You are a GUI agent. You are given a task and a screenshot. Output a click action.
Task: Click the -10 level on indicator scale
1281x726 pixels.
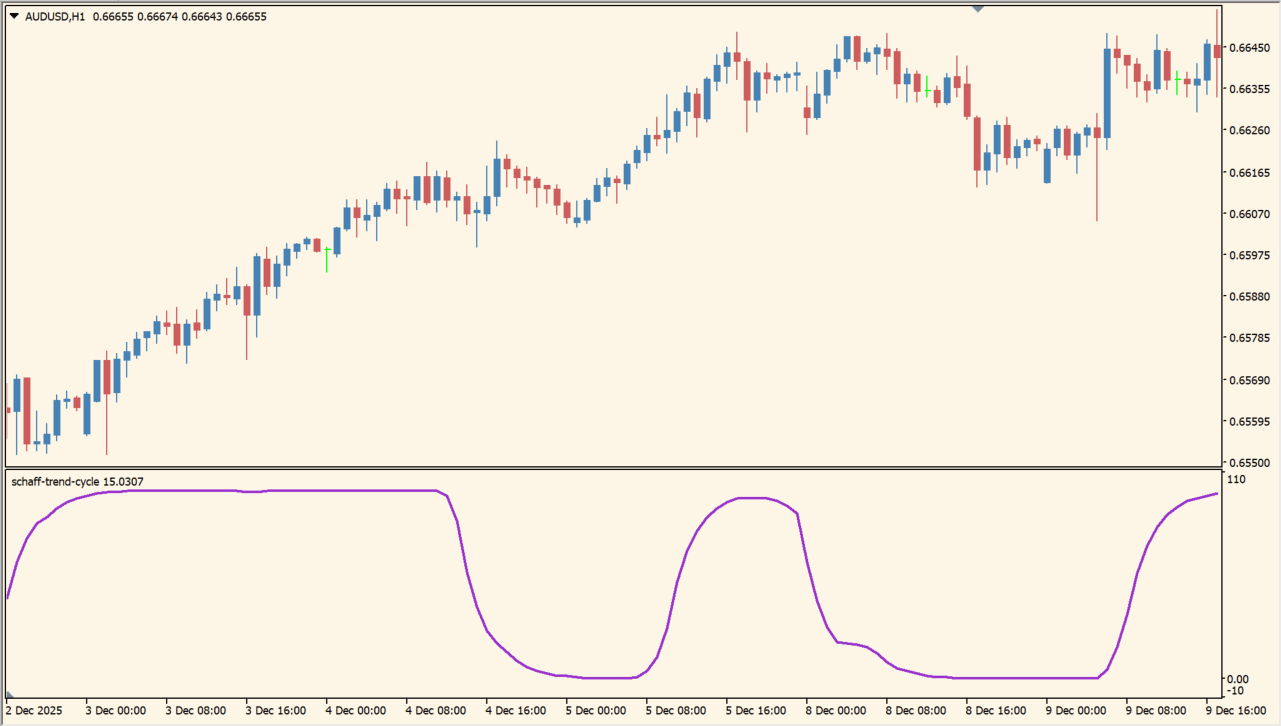pyautogui.click(x=1238, y=691)
